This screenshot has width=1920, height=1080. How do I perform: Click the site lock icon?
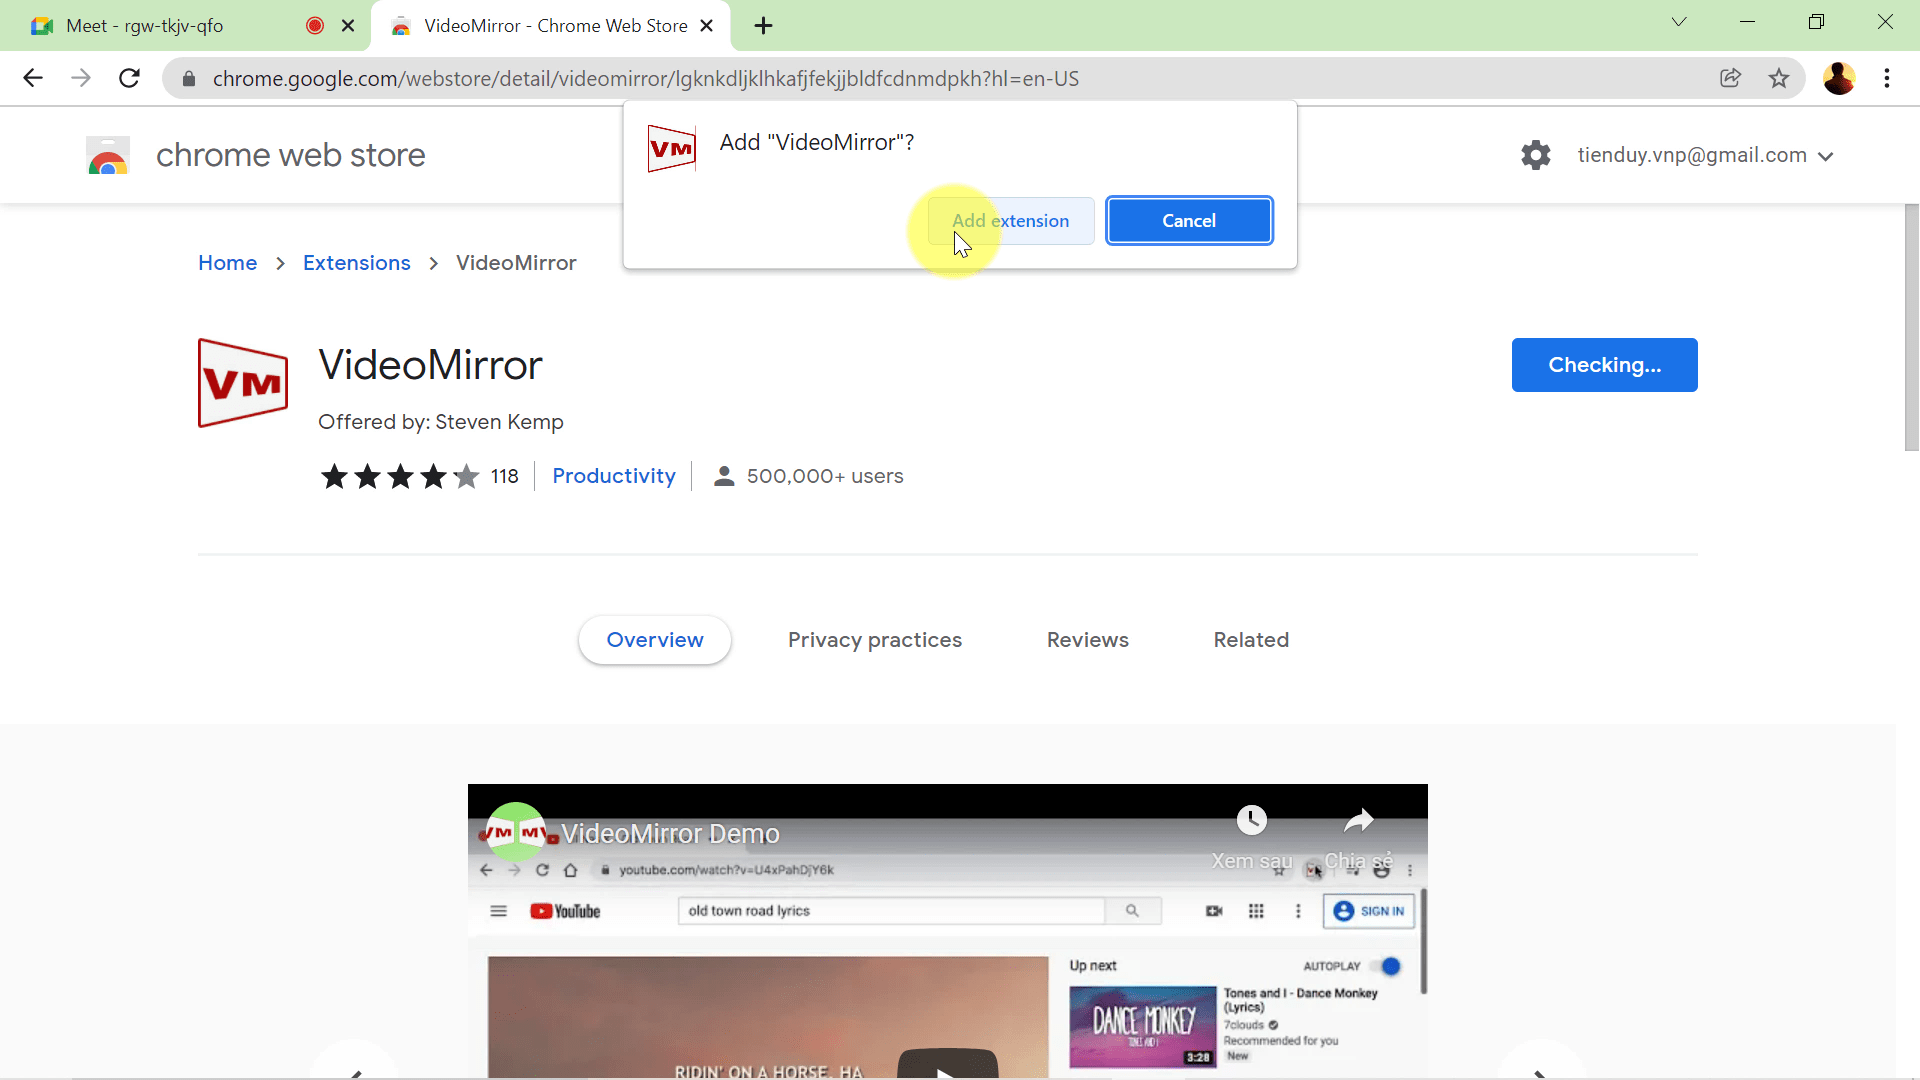coord(189,78)
